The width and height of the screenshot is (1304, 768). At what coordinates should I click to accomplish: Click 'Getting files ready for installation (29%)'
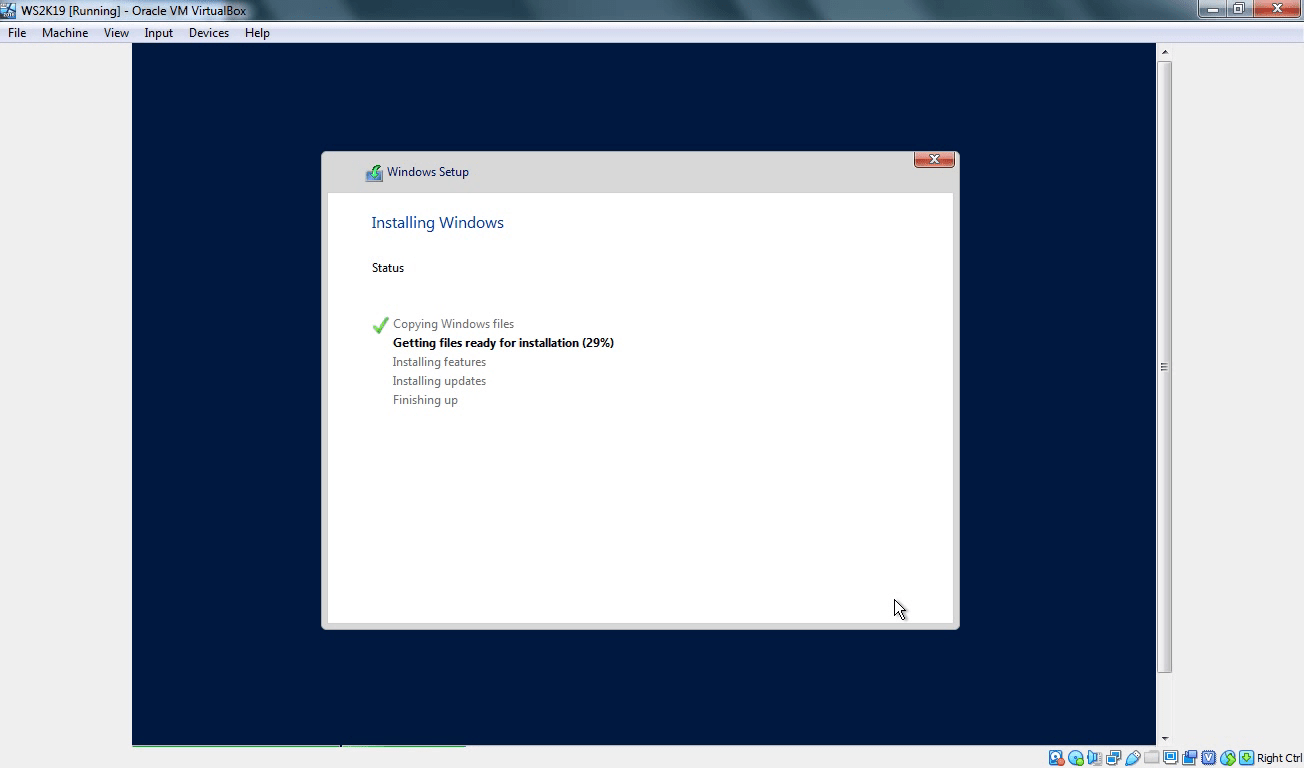pyautogui.click(x=503, y=343)
